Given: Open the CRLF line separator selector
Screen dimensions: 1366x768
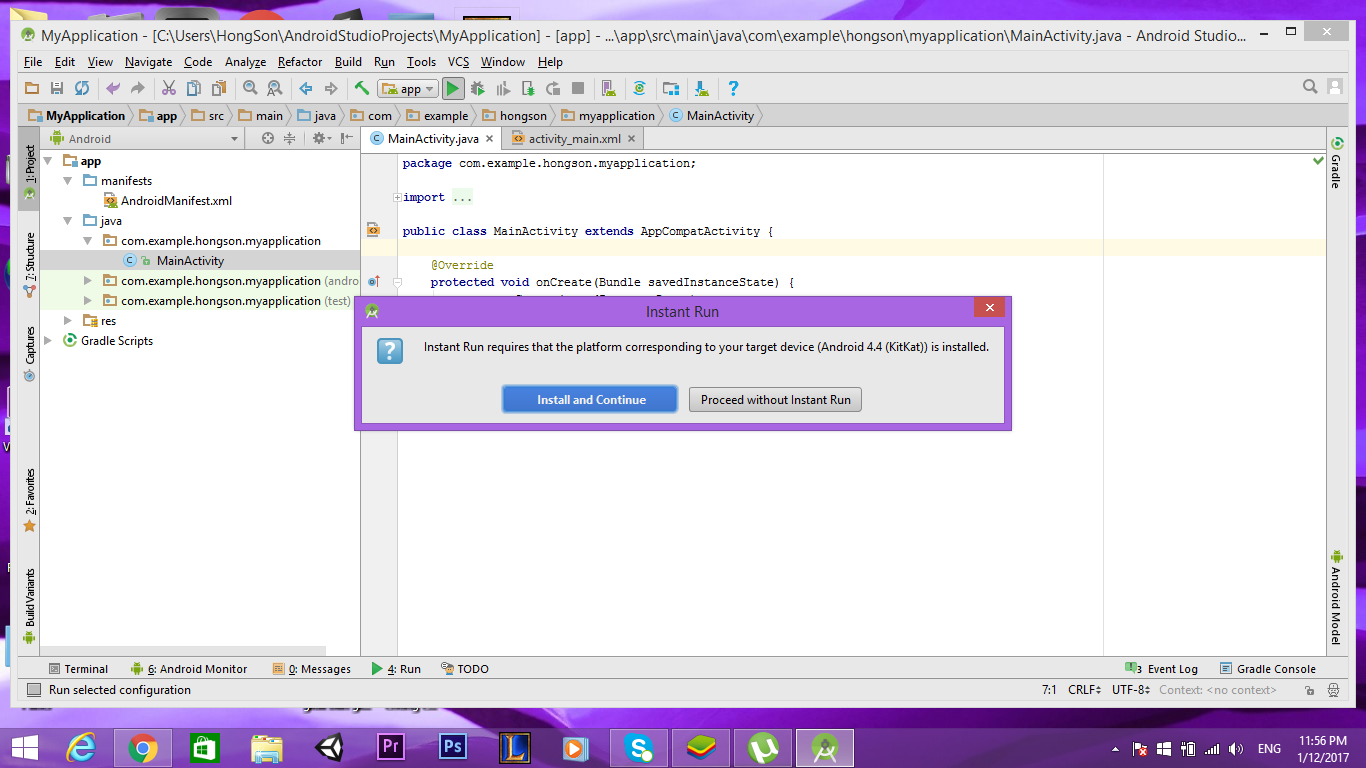Looking at the screenshot, I should coord(1084,690).
